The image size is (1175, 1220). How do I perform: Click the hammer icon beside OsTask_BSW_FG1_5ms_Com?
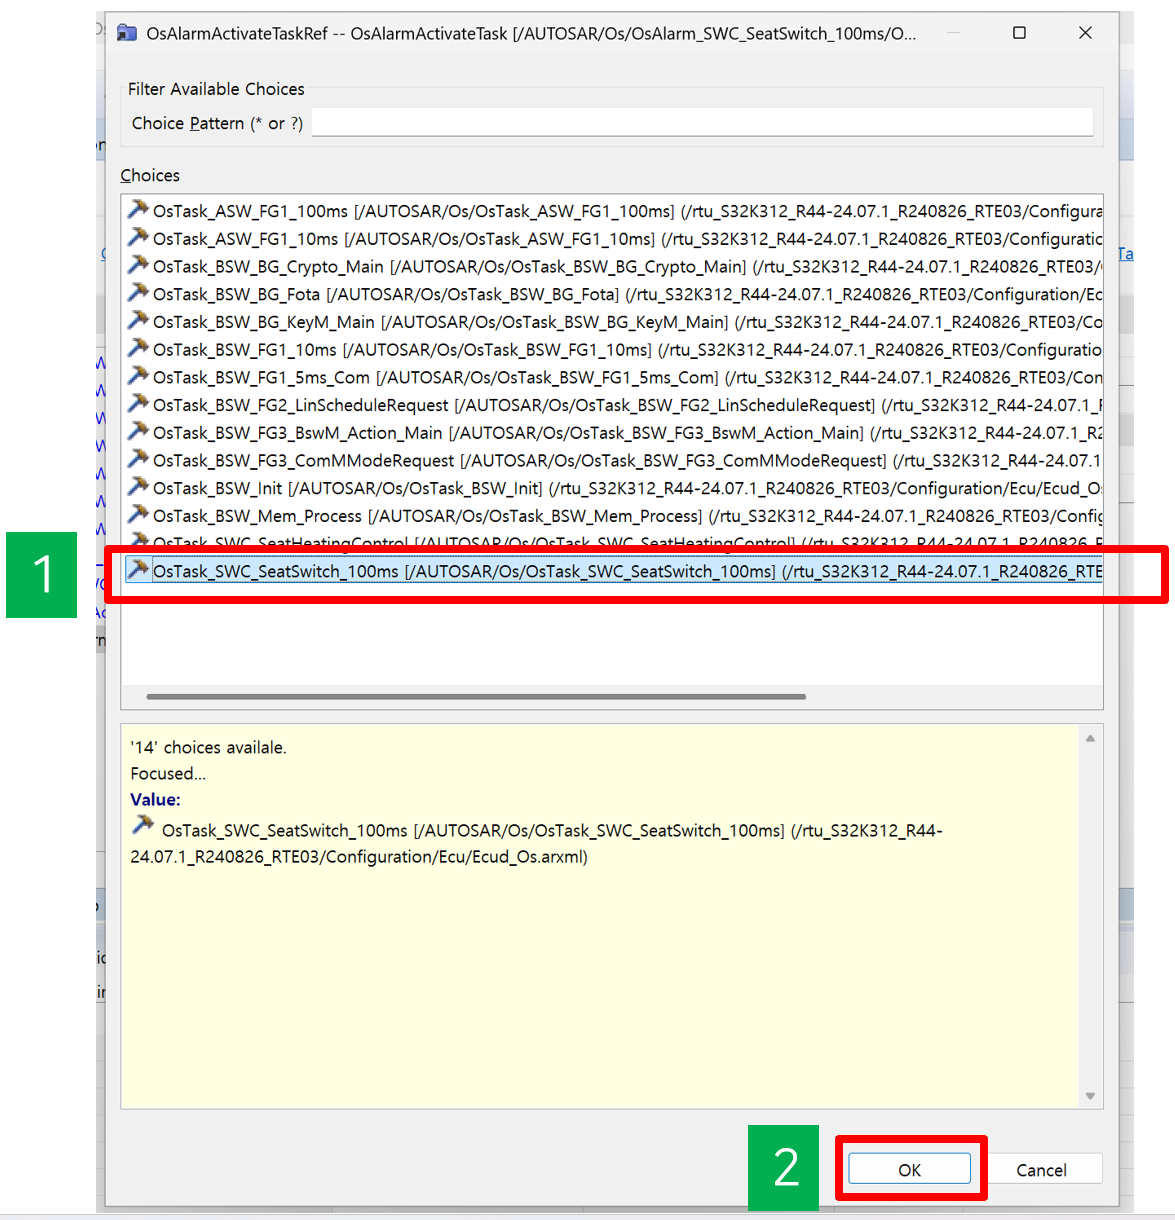point(137,377)
